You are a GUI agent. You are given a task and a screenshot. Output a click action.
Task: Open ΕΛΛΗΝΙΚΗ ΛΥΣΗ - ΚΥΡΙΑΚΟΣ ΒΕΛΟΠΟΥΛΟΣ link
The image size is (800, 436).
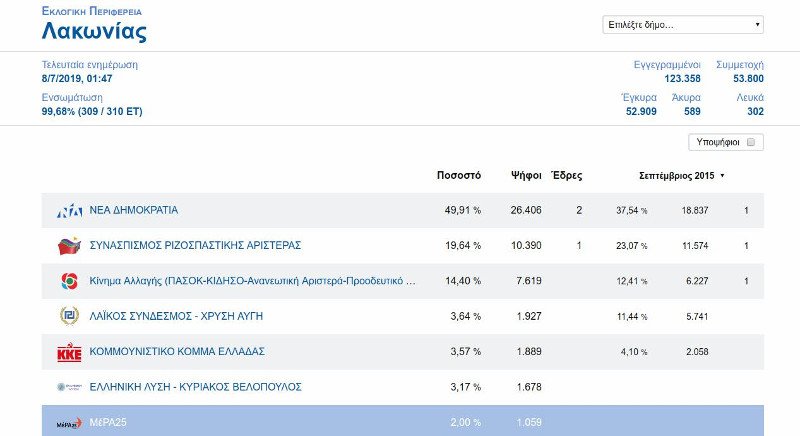click(x=195, y=387)
